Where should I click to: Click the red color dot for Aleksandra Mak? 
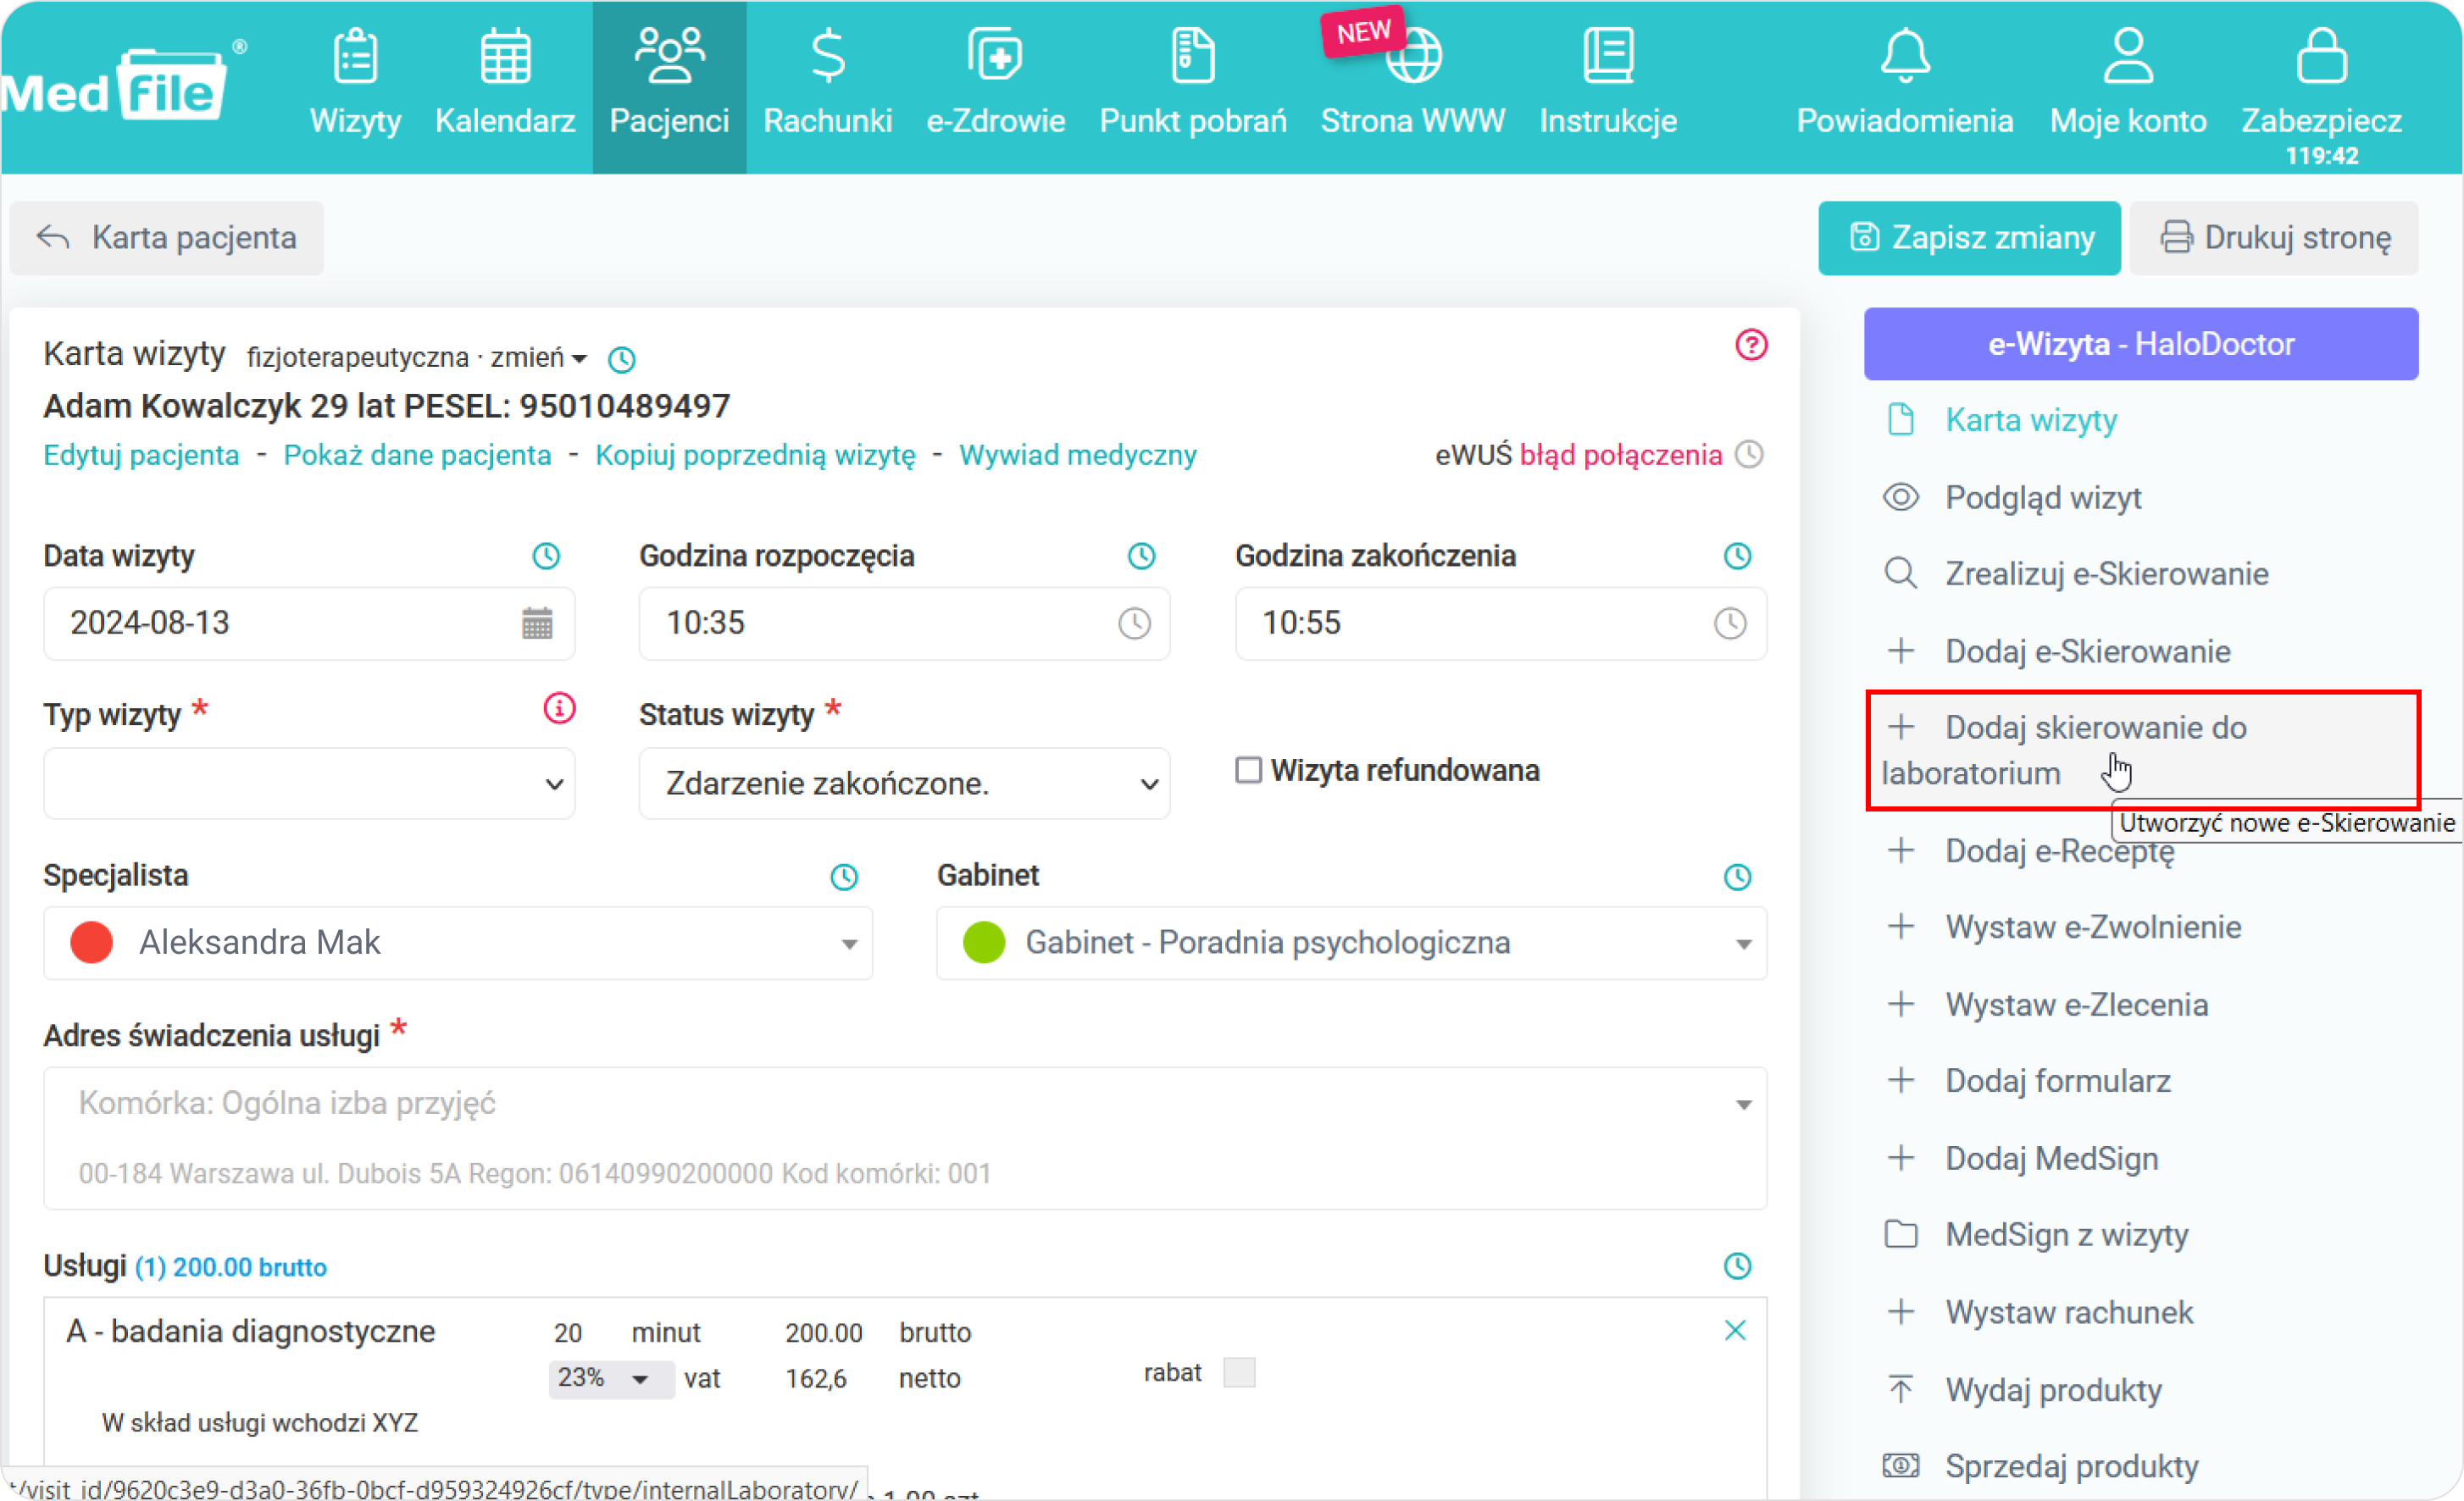[x=91, y=942]
